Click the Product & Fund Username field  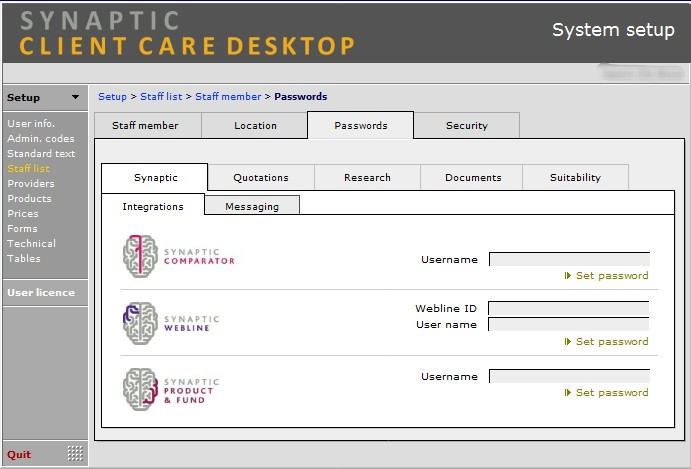569,376
